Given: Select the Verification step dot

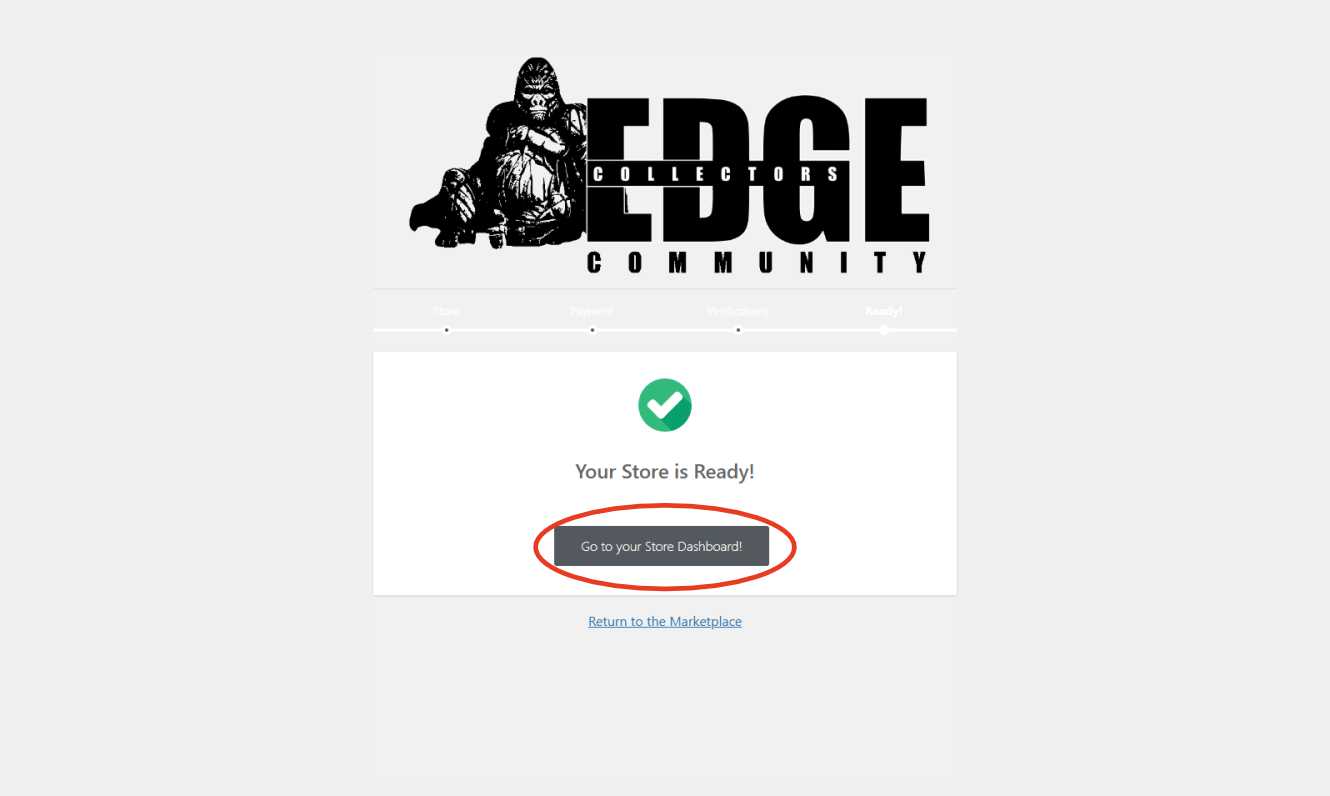Looking at the screenshot, I should coord(738,330).
